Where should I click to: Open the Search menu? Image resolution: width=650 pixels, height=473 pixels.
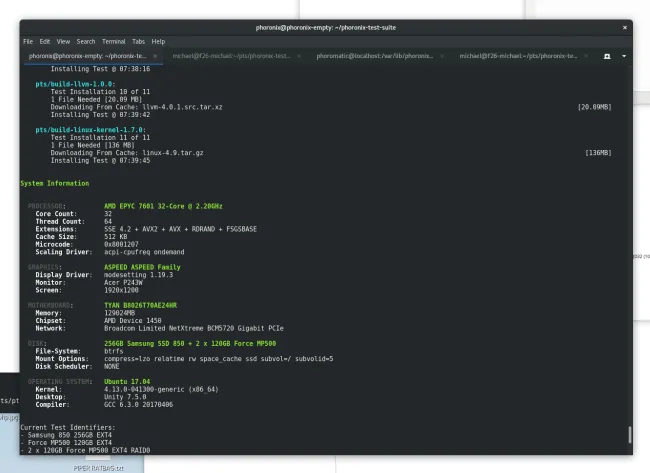coord(86,41)
